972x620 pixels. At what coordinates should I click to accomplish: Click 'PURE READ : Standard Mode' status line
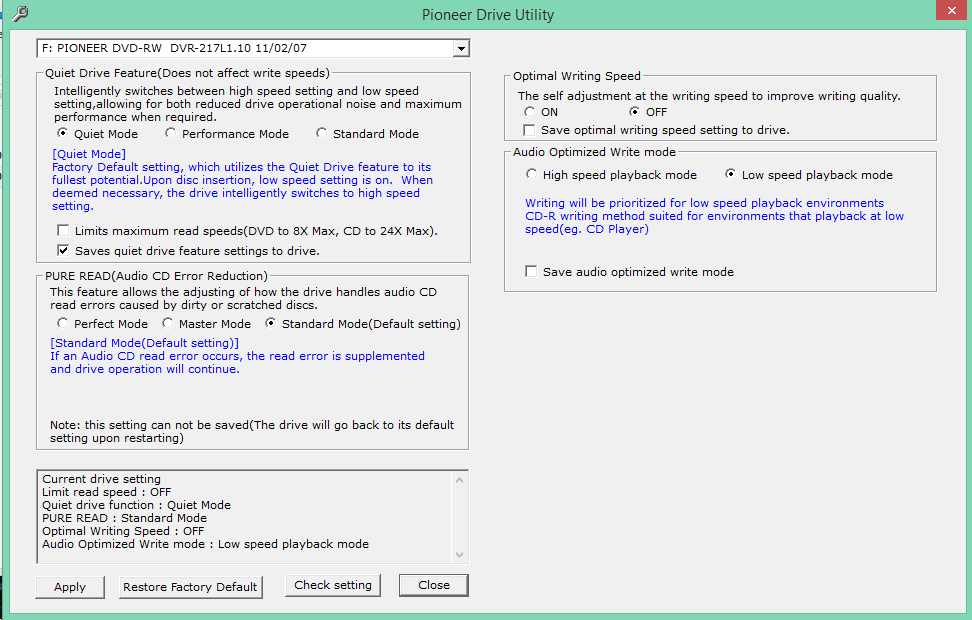[125, 518]
